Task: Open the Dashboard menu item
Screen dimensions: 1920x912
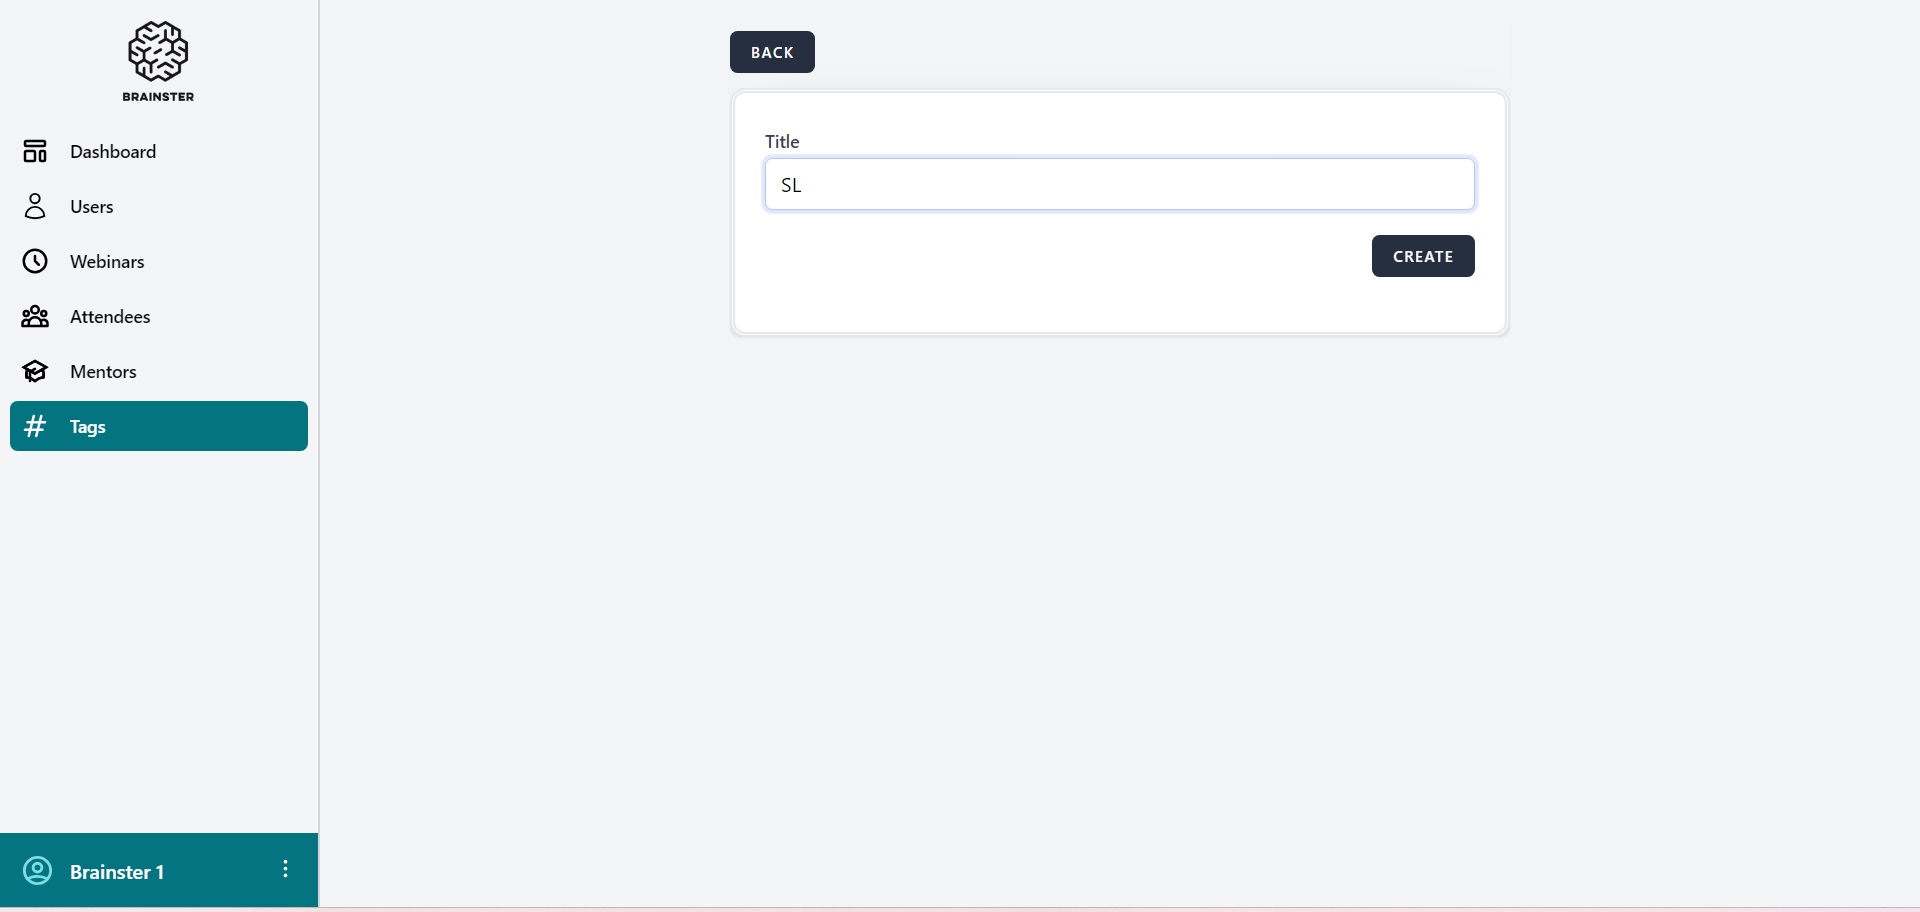Action: (113, 152)
